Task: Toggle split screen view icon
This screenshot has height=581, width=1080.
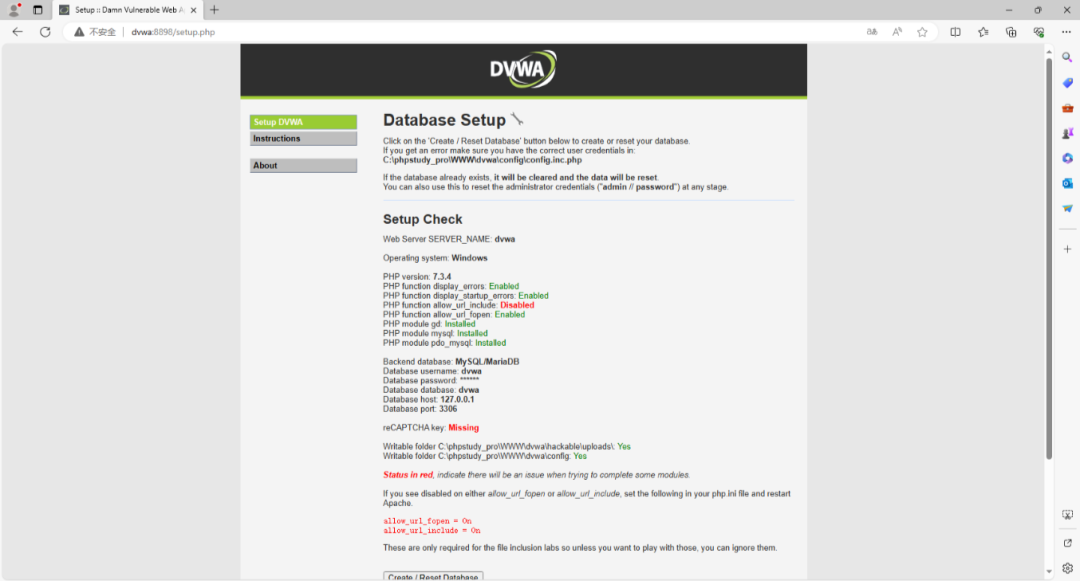Action: [955, 32]
